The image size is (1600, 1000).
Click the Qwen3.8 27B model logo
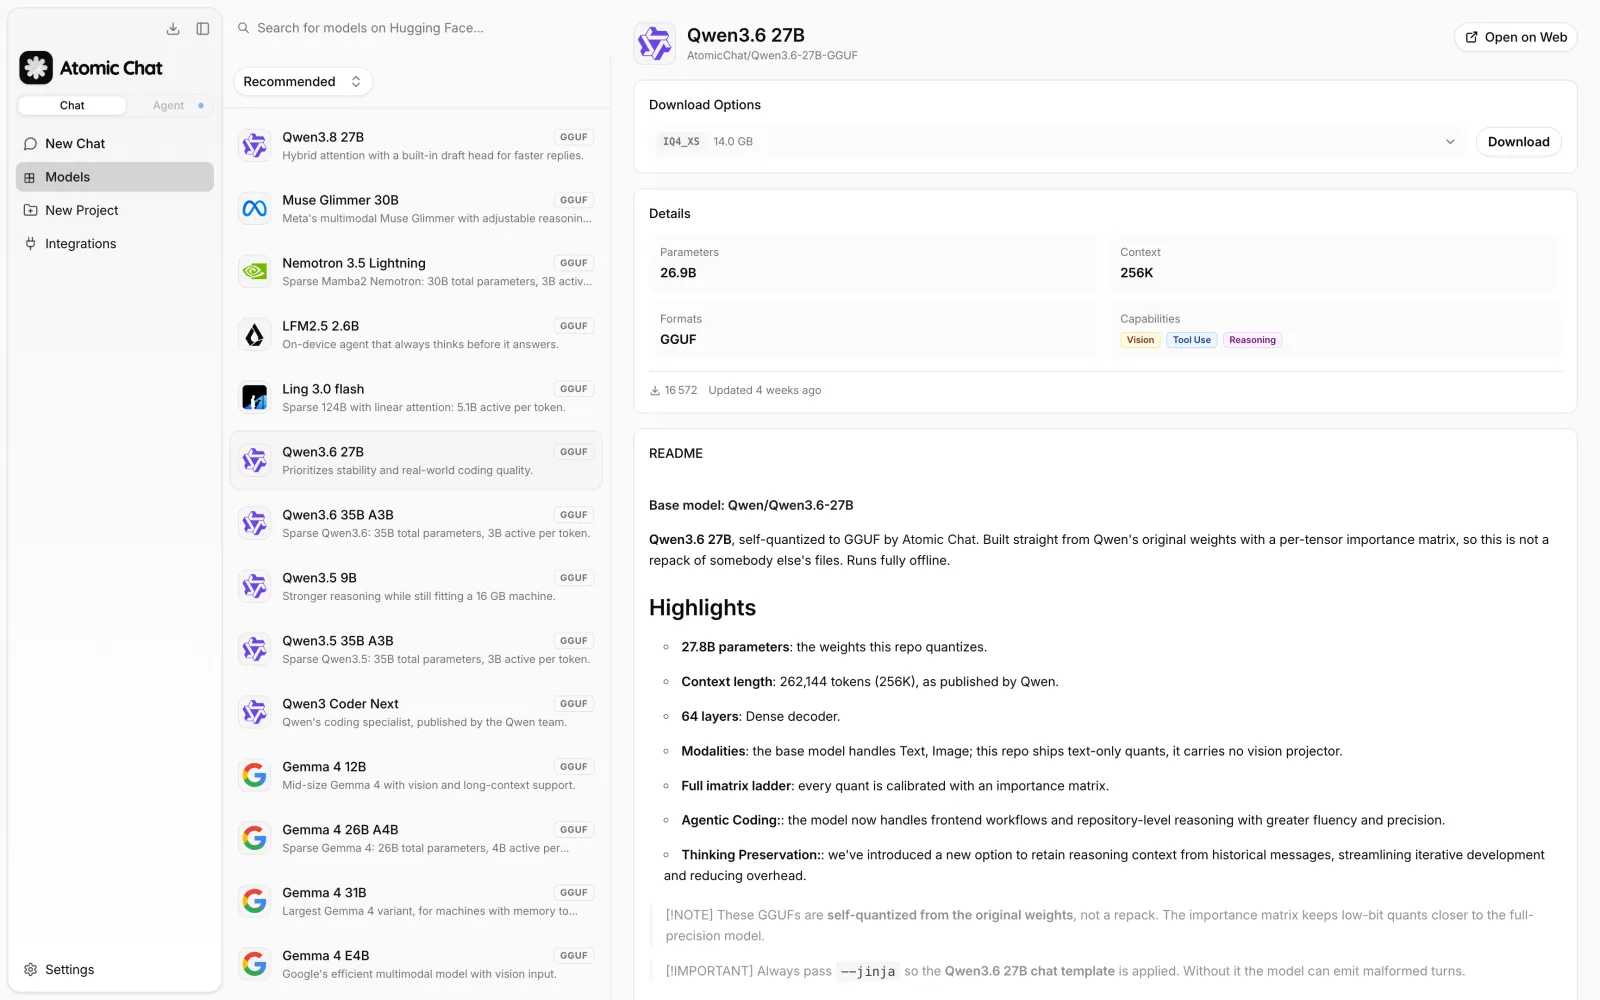click(x=255, y=146)
